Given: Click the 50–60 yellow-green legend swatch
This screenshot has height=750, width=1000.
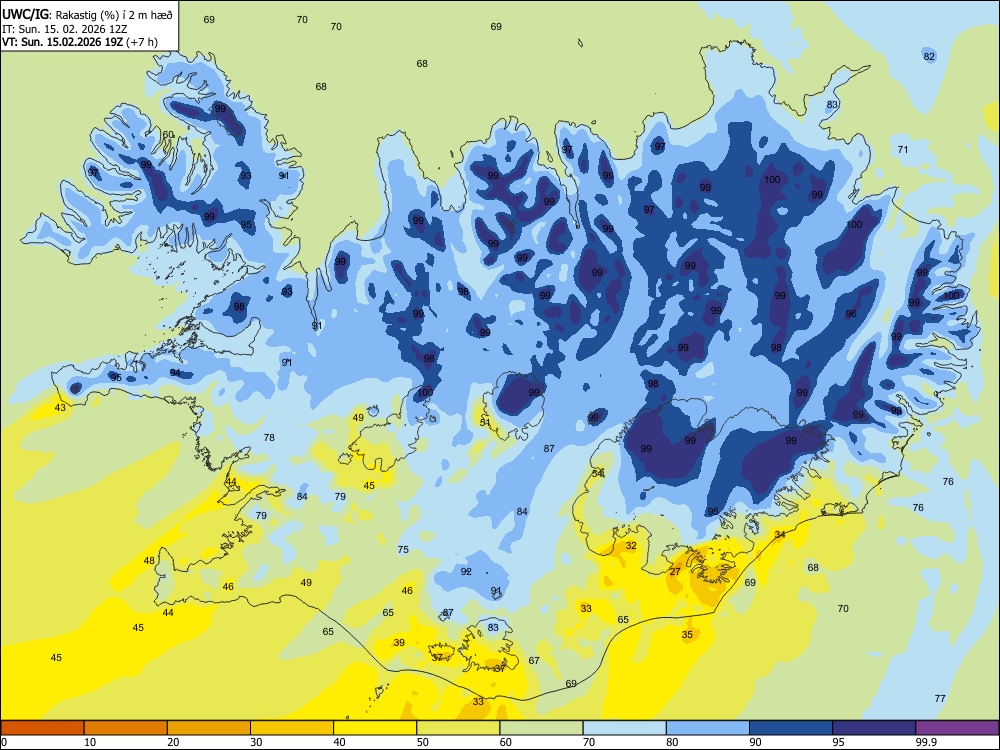Looking at the screenshot, I should pyautogui.click(x=458, y=728).
